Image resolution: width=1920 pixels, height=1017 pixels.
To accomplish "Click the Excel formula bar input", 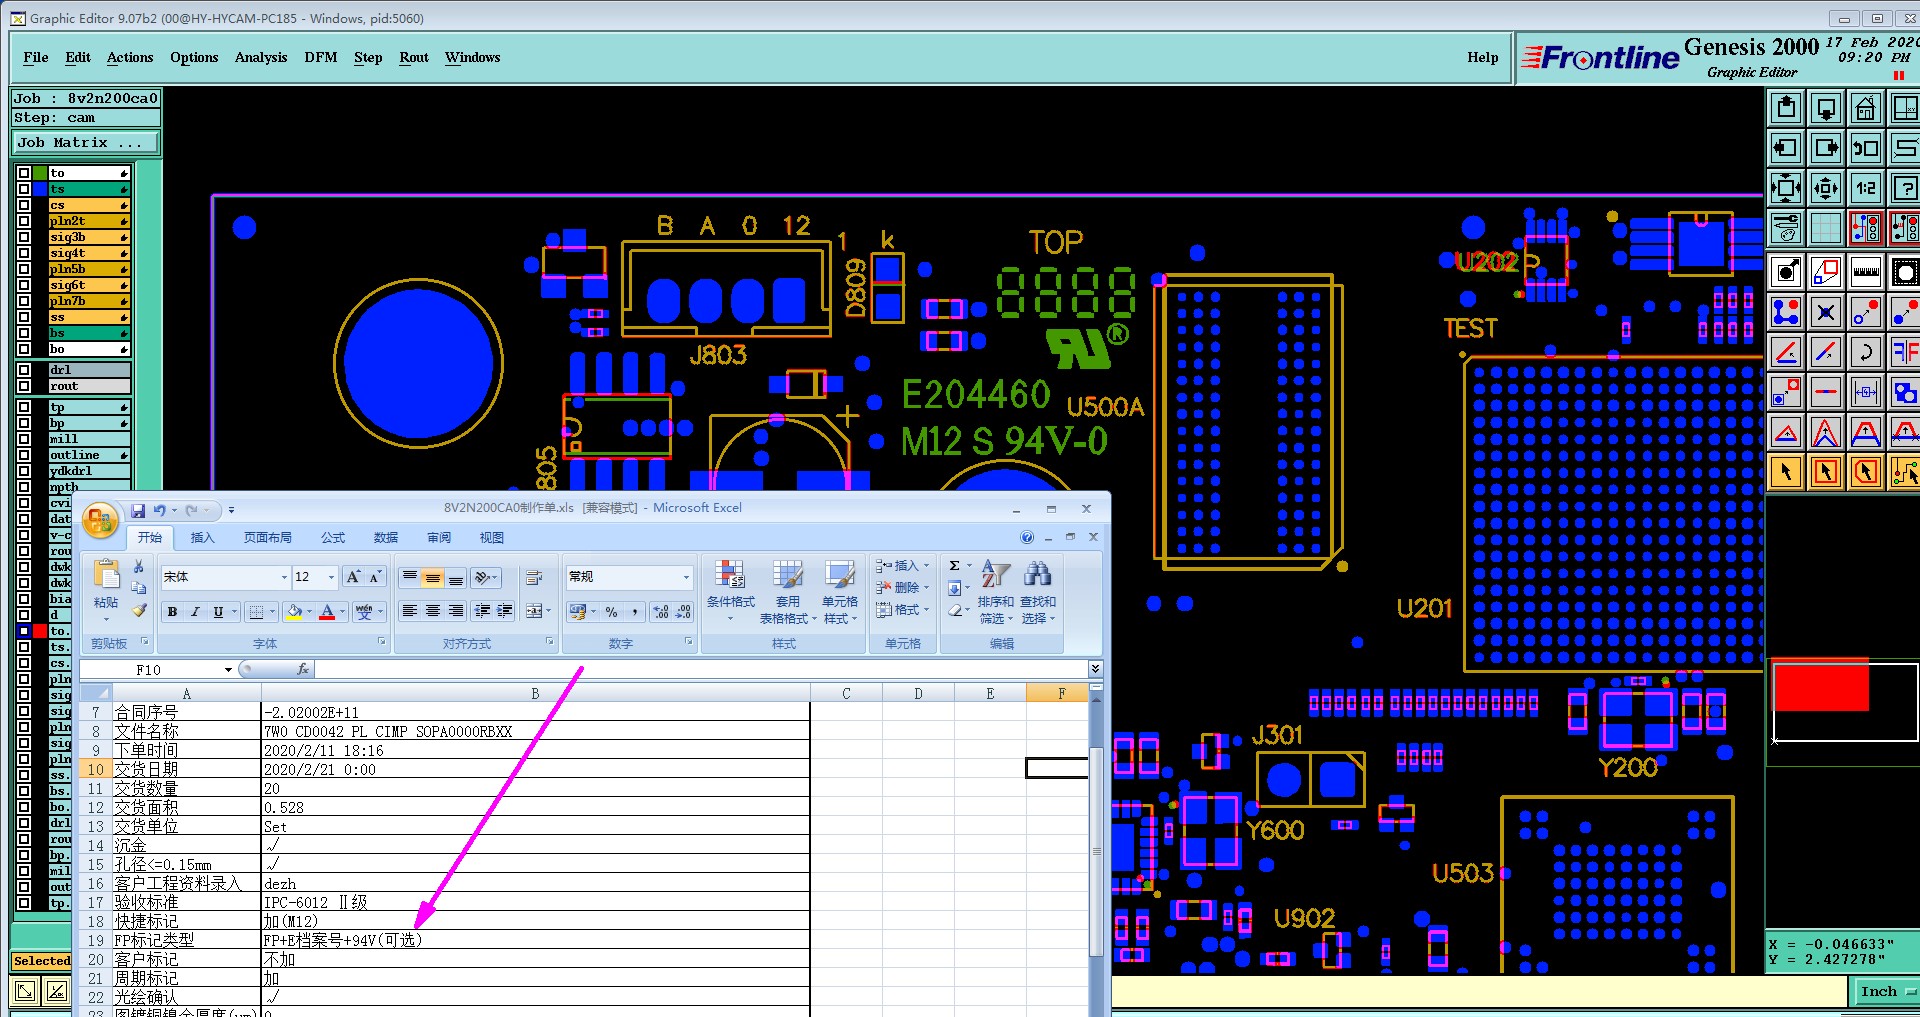I will 700,669.
